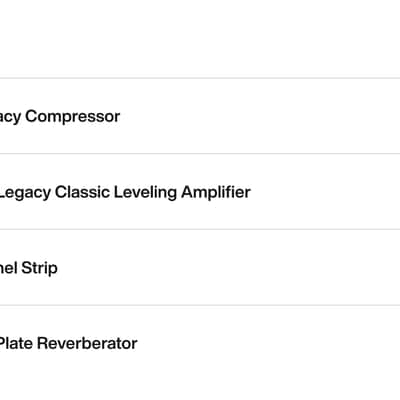Click the word Classic in product title
Image resolution: width=400 pixels, height=400 pixels.
point(82,192)
